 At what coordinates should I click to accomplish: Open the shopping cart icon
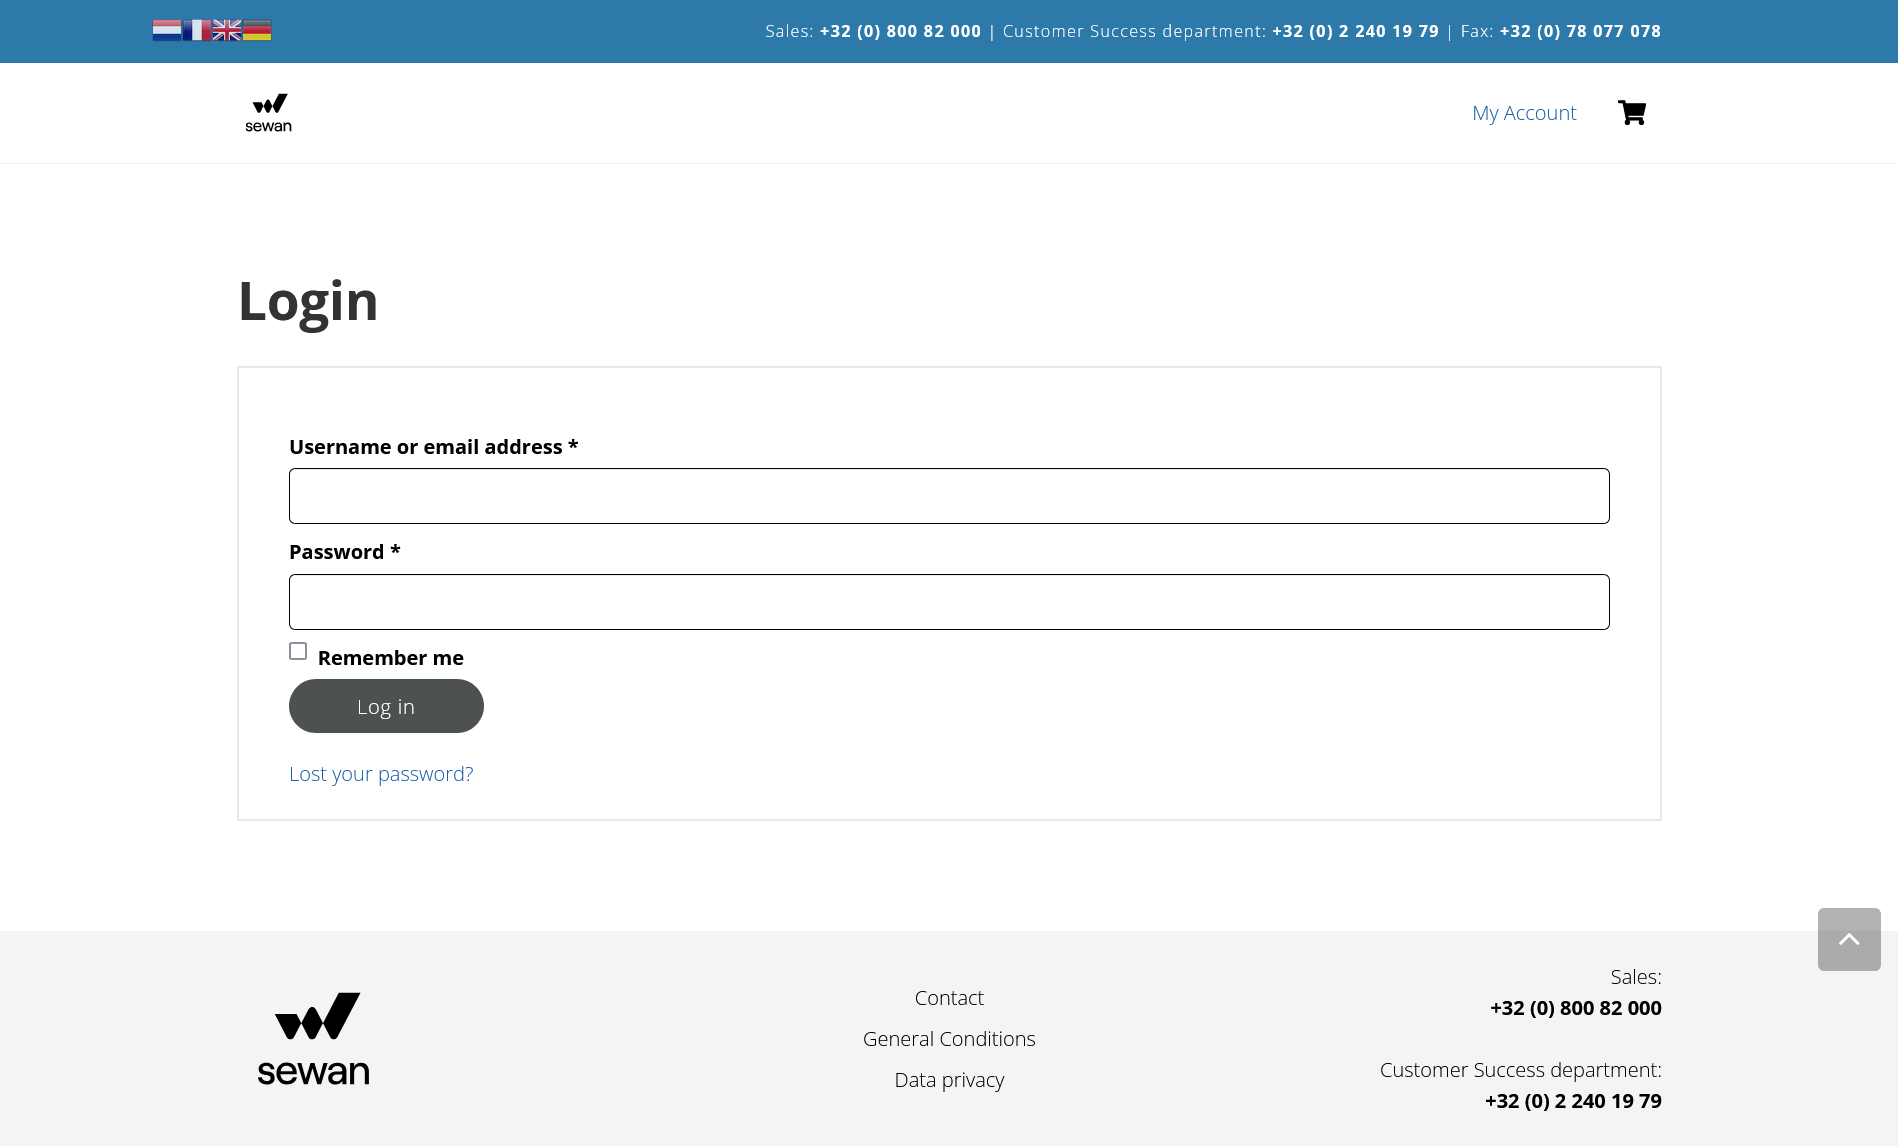click(1631, 113)
